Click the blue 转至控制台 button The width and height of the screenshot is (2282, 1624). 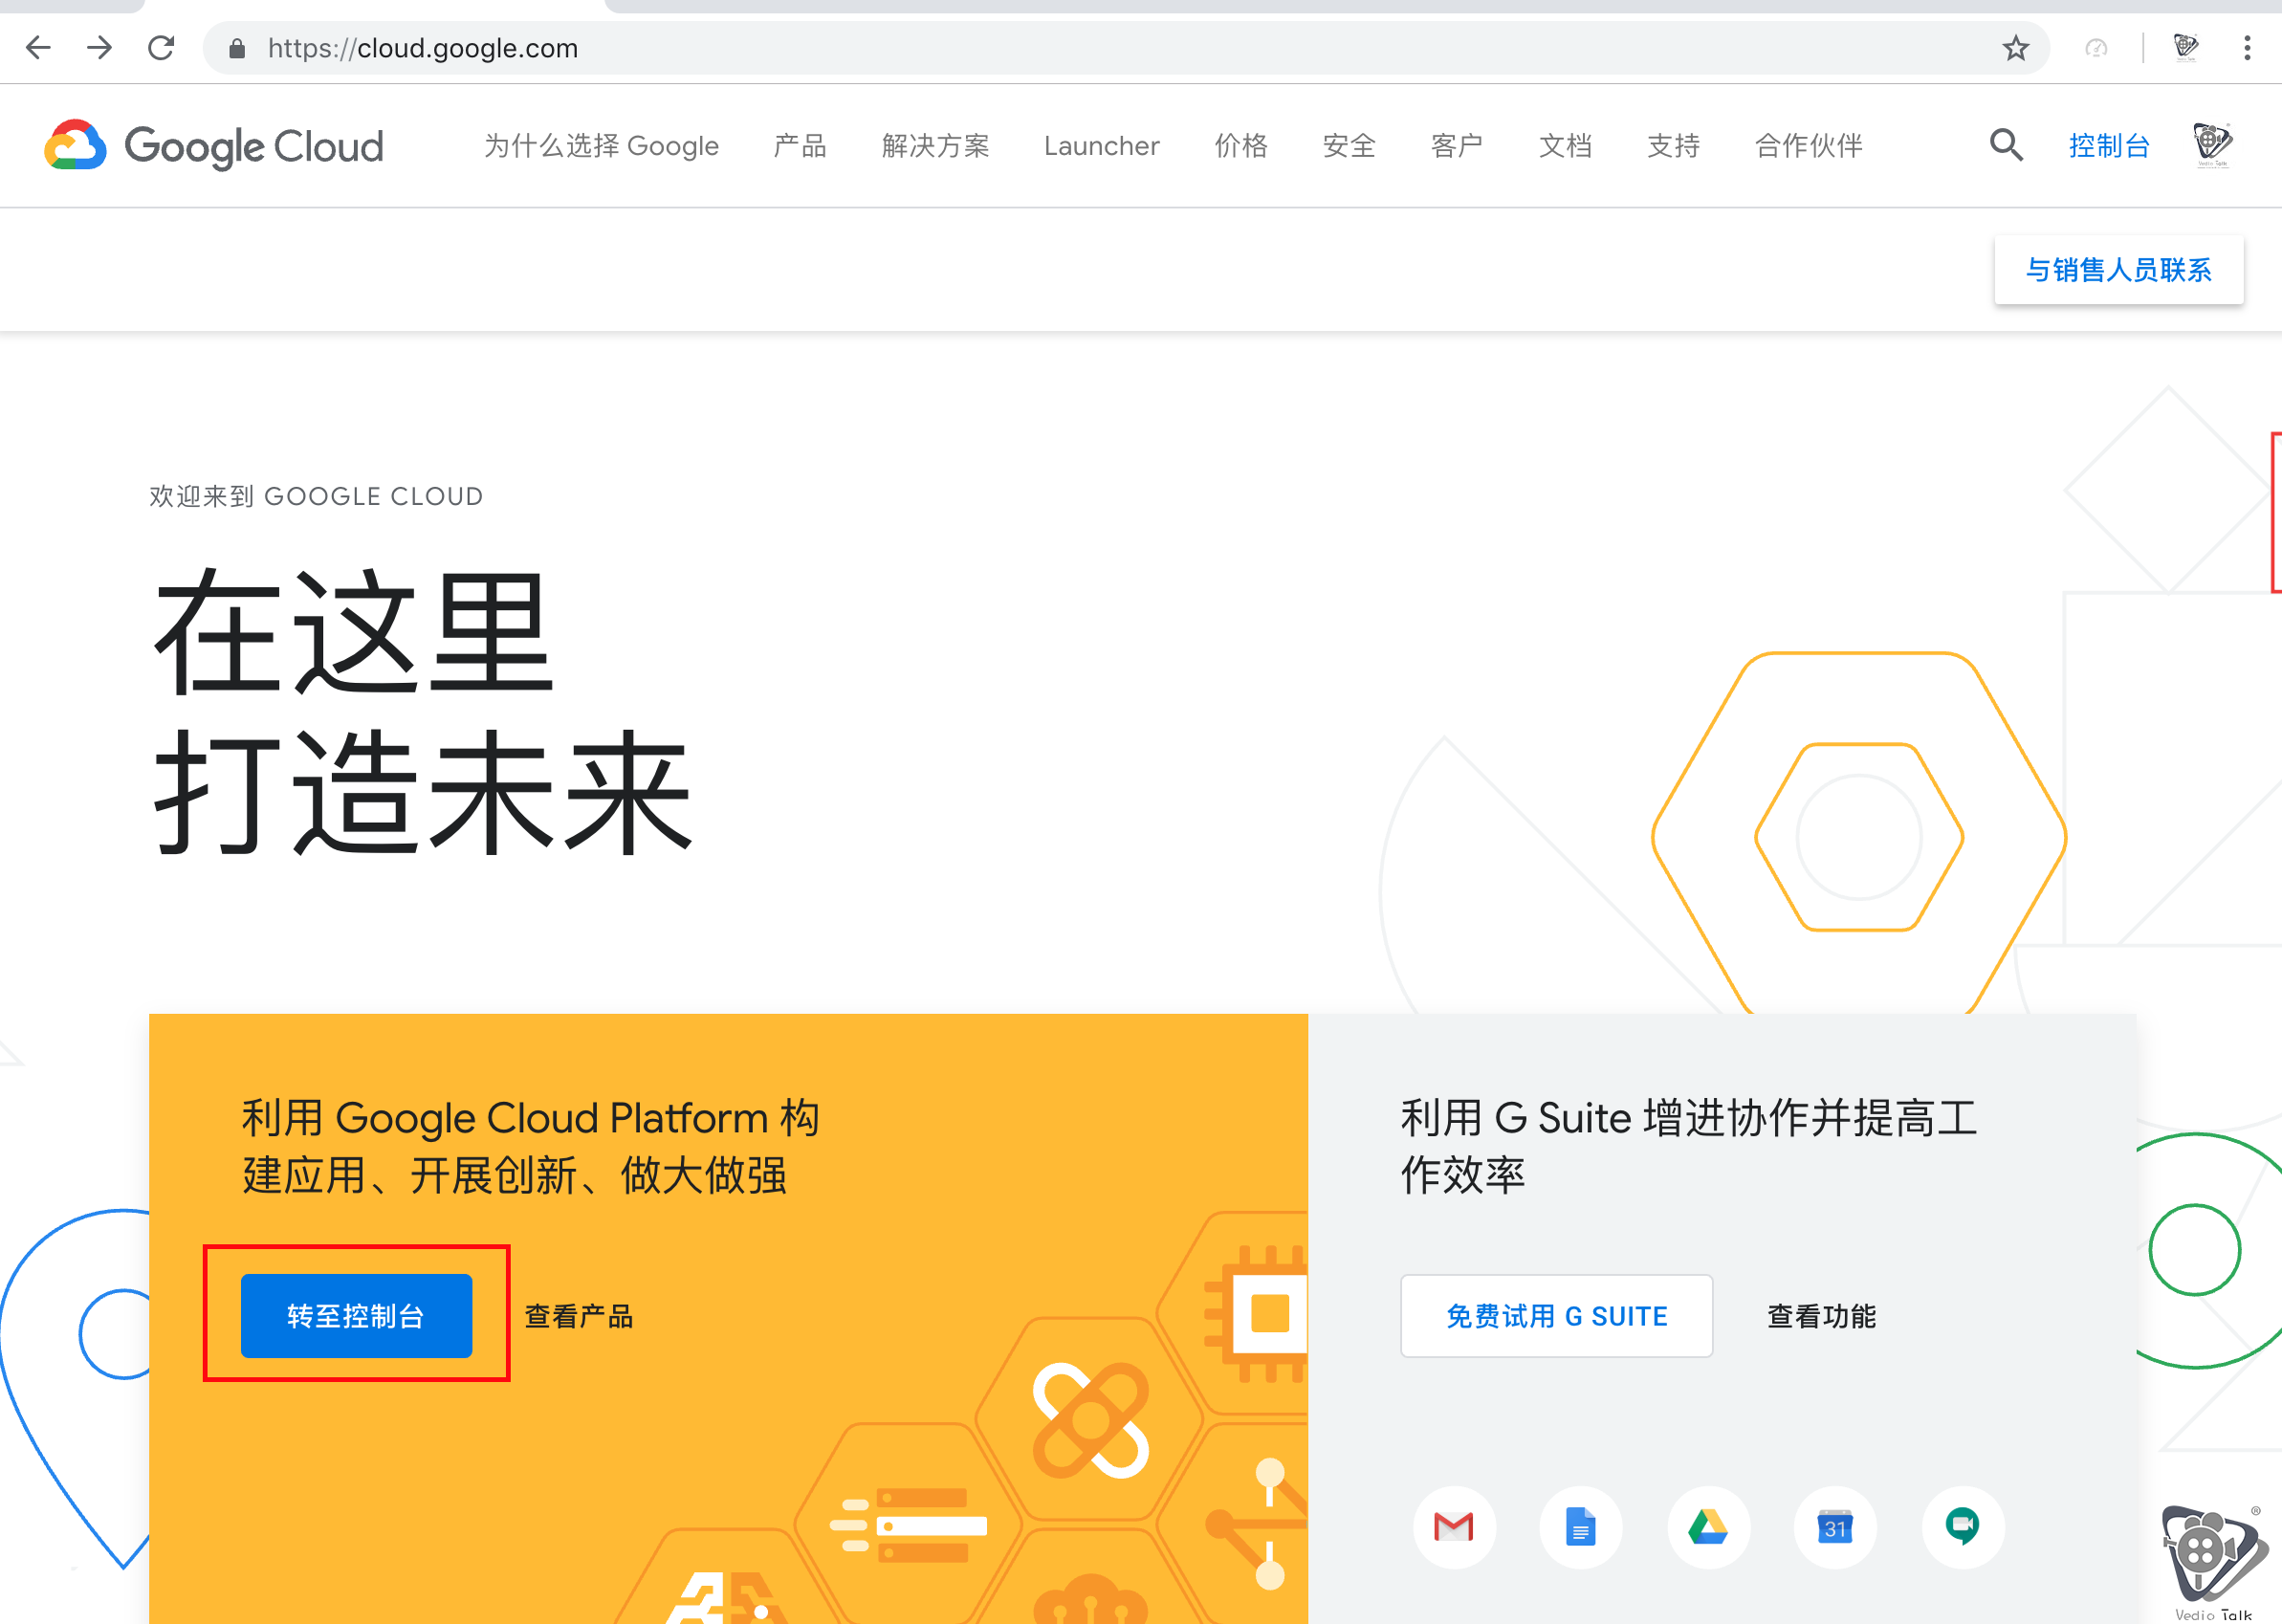click(356, 1315)
